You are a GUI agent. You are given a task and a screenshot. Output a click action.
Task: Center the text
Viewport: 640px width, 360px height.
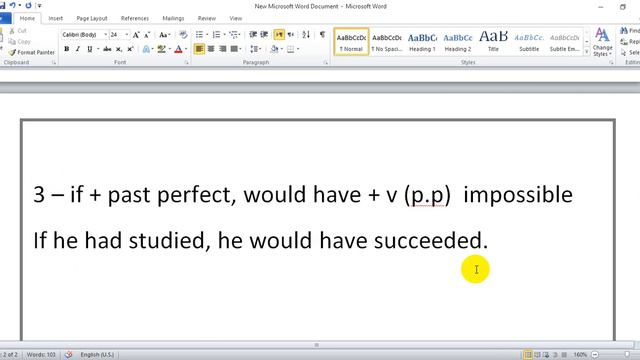coord(211,49)
